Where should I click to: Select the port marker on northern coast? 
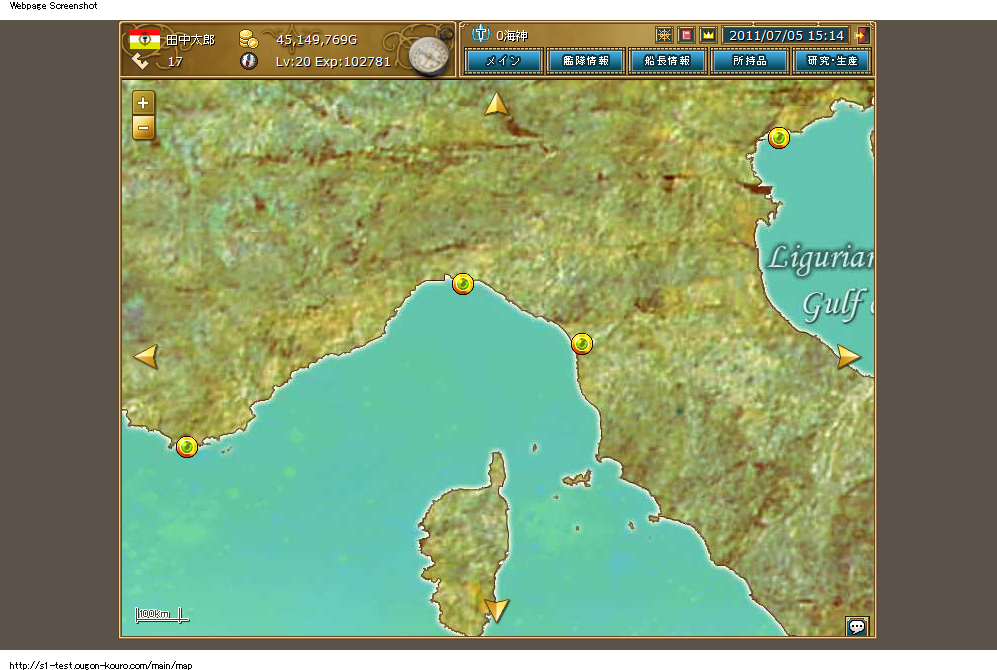point(463,284)
